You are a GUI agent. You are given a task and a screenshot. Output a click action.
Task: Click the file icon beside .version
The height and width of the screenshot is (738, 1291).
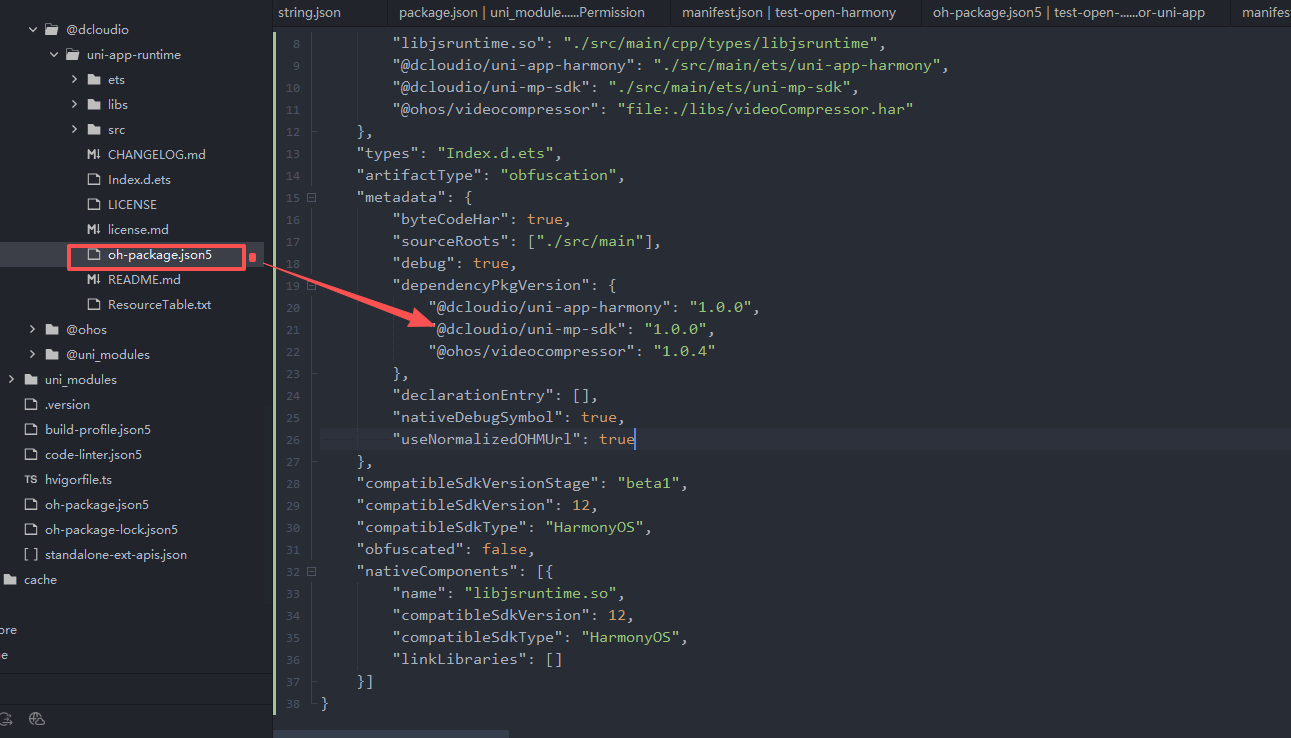point(30,404)
